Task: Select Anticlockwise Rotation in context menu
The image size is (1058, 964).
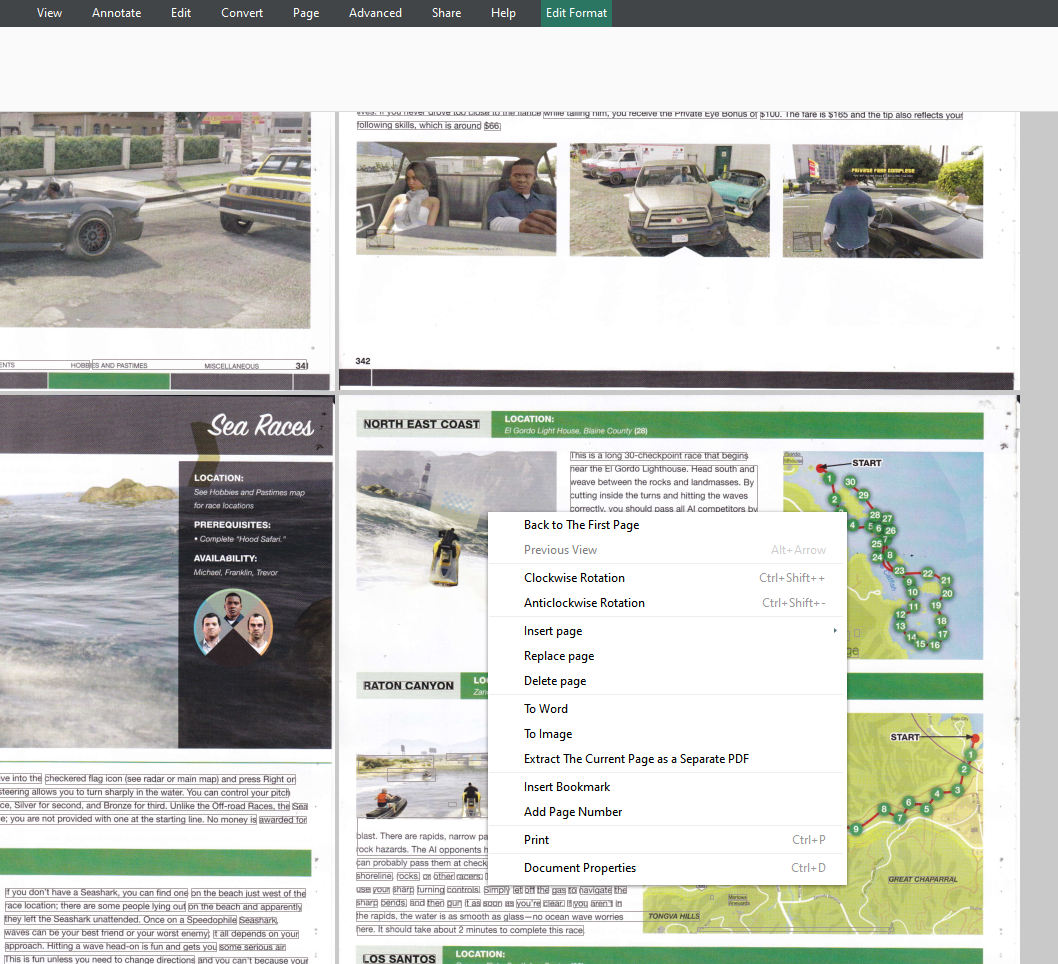Action: 667,603
